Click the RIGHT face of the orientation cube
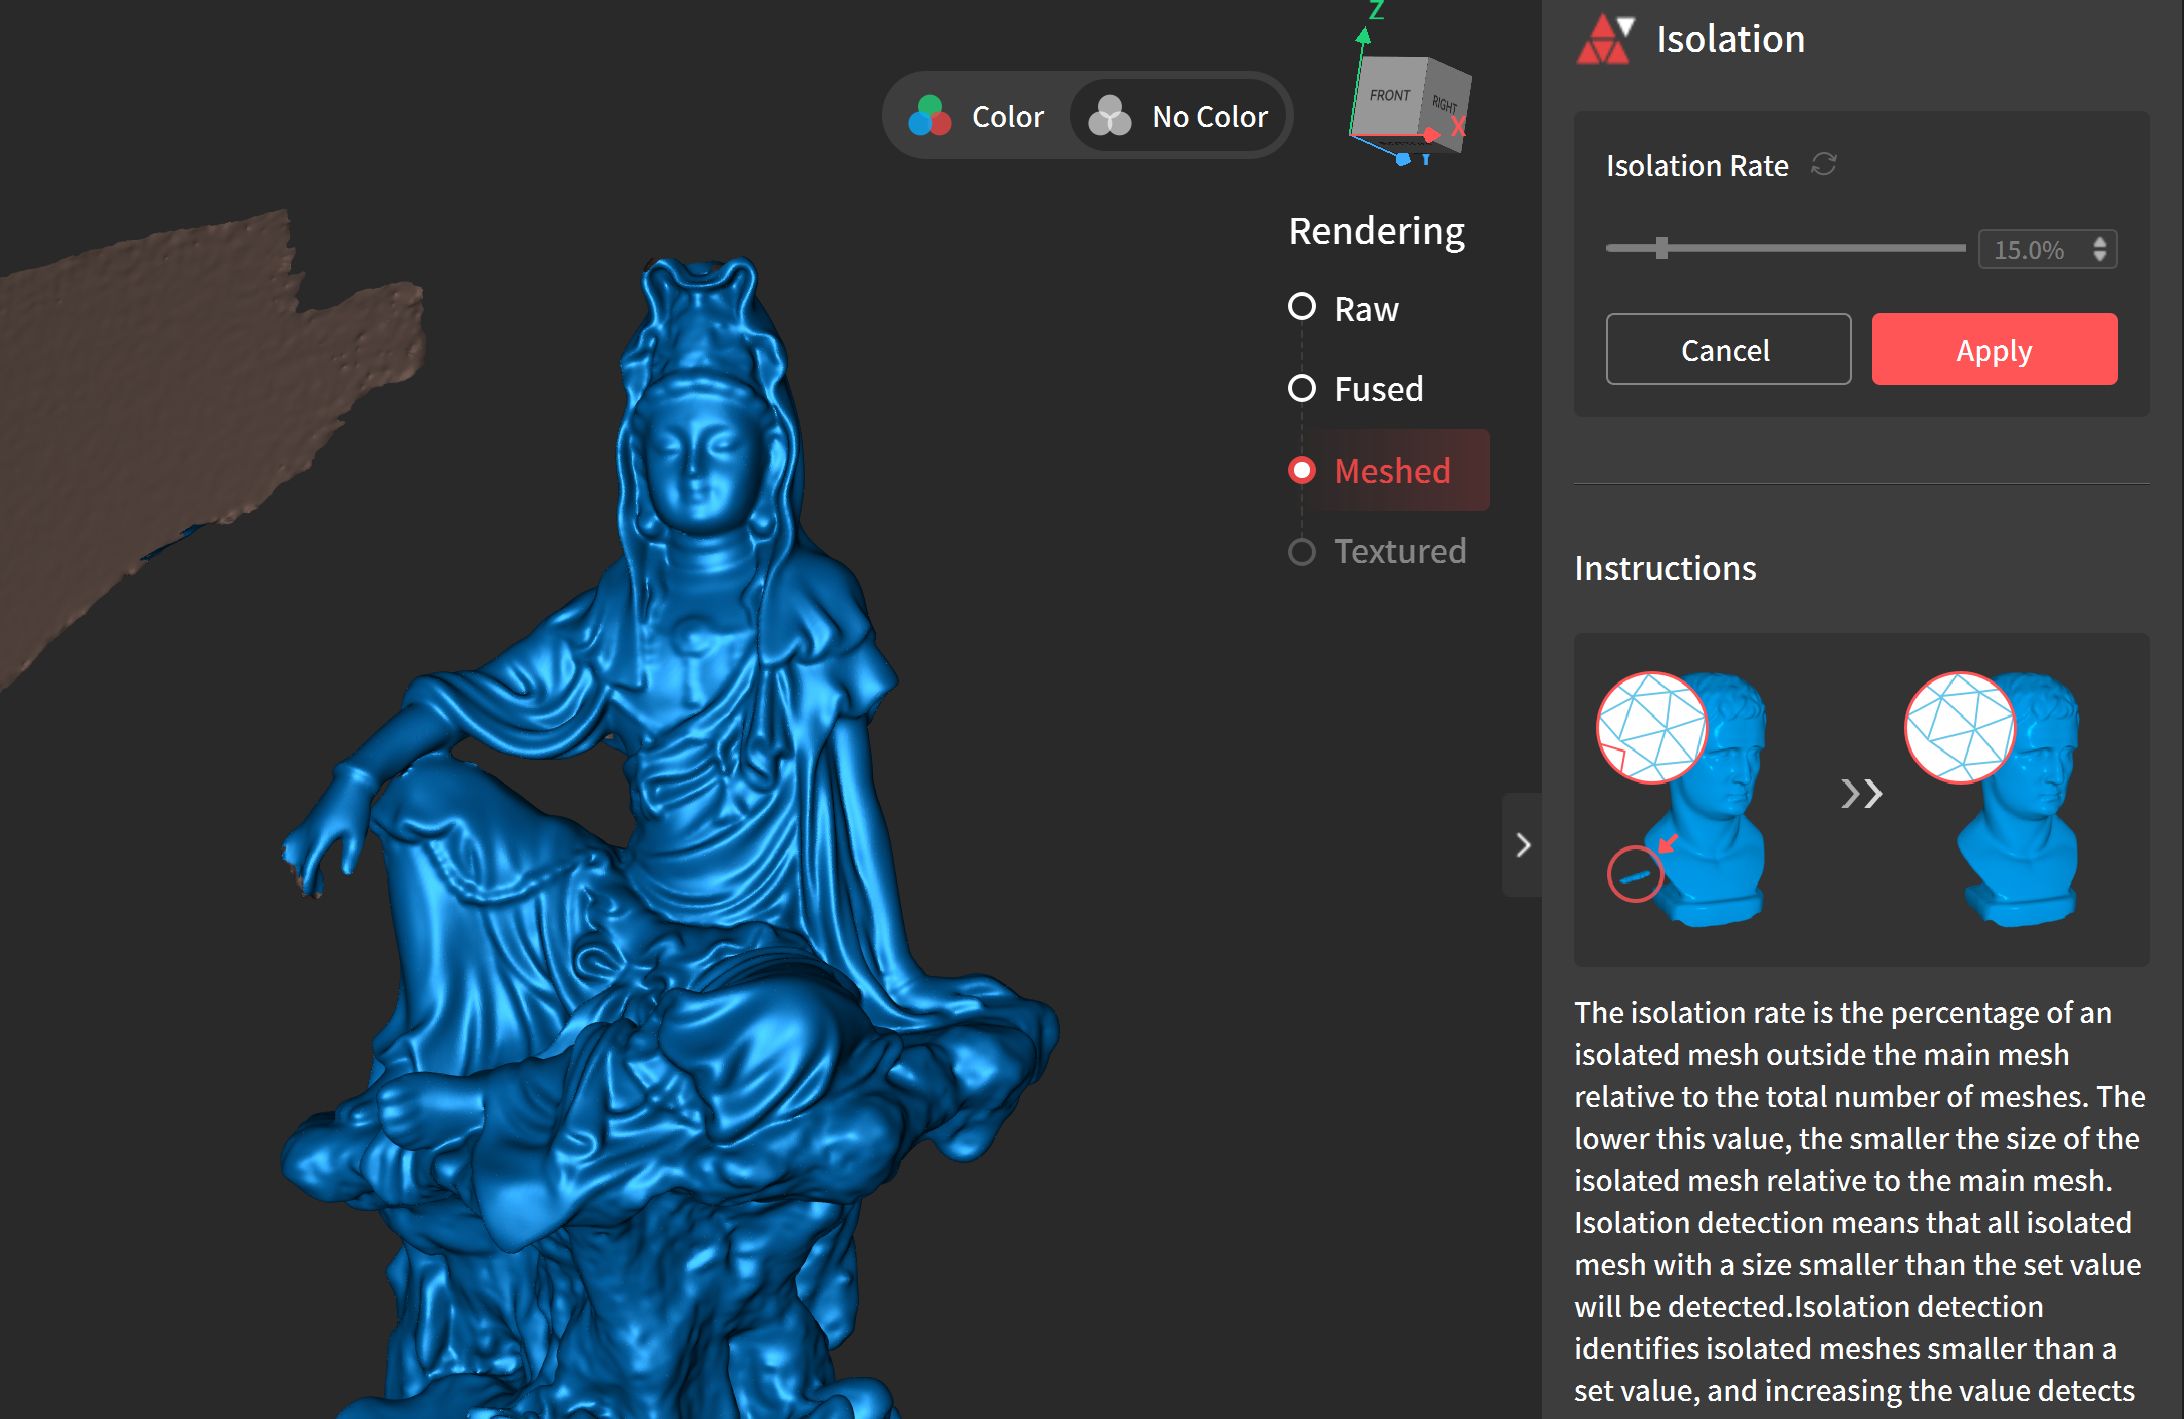 [x=1445, y=104]
